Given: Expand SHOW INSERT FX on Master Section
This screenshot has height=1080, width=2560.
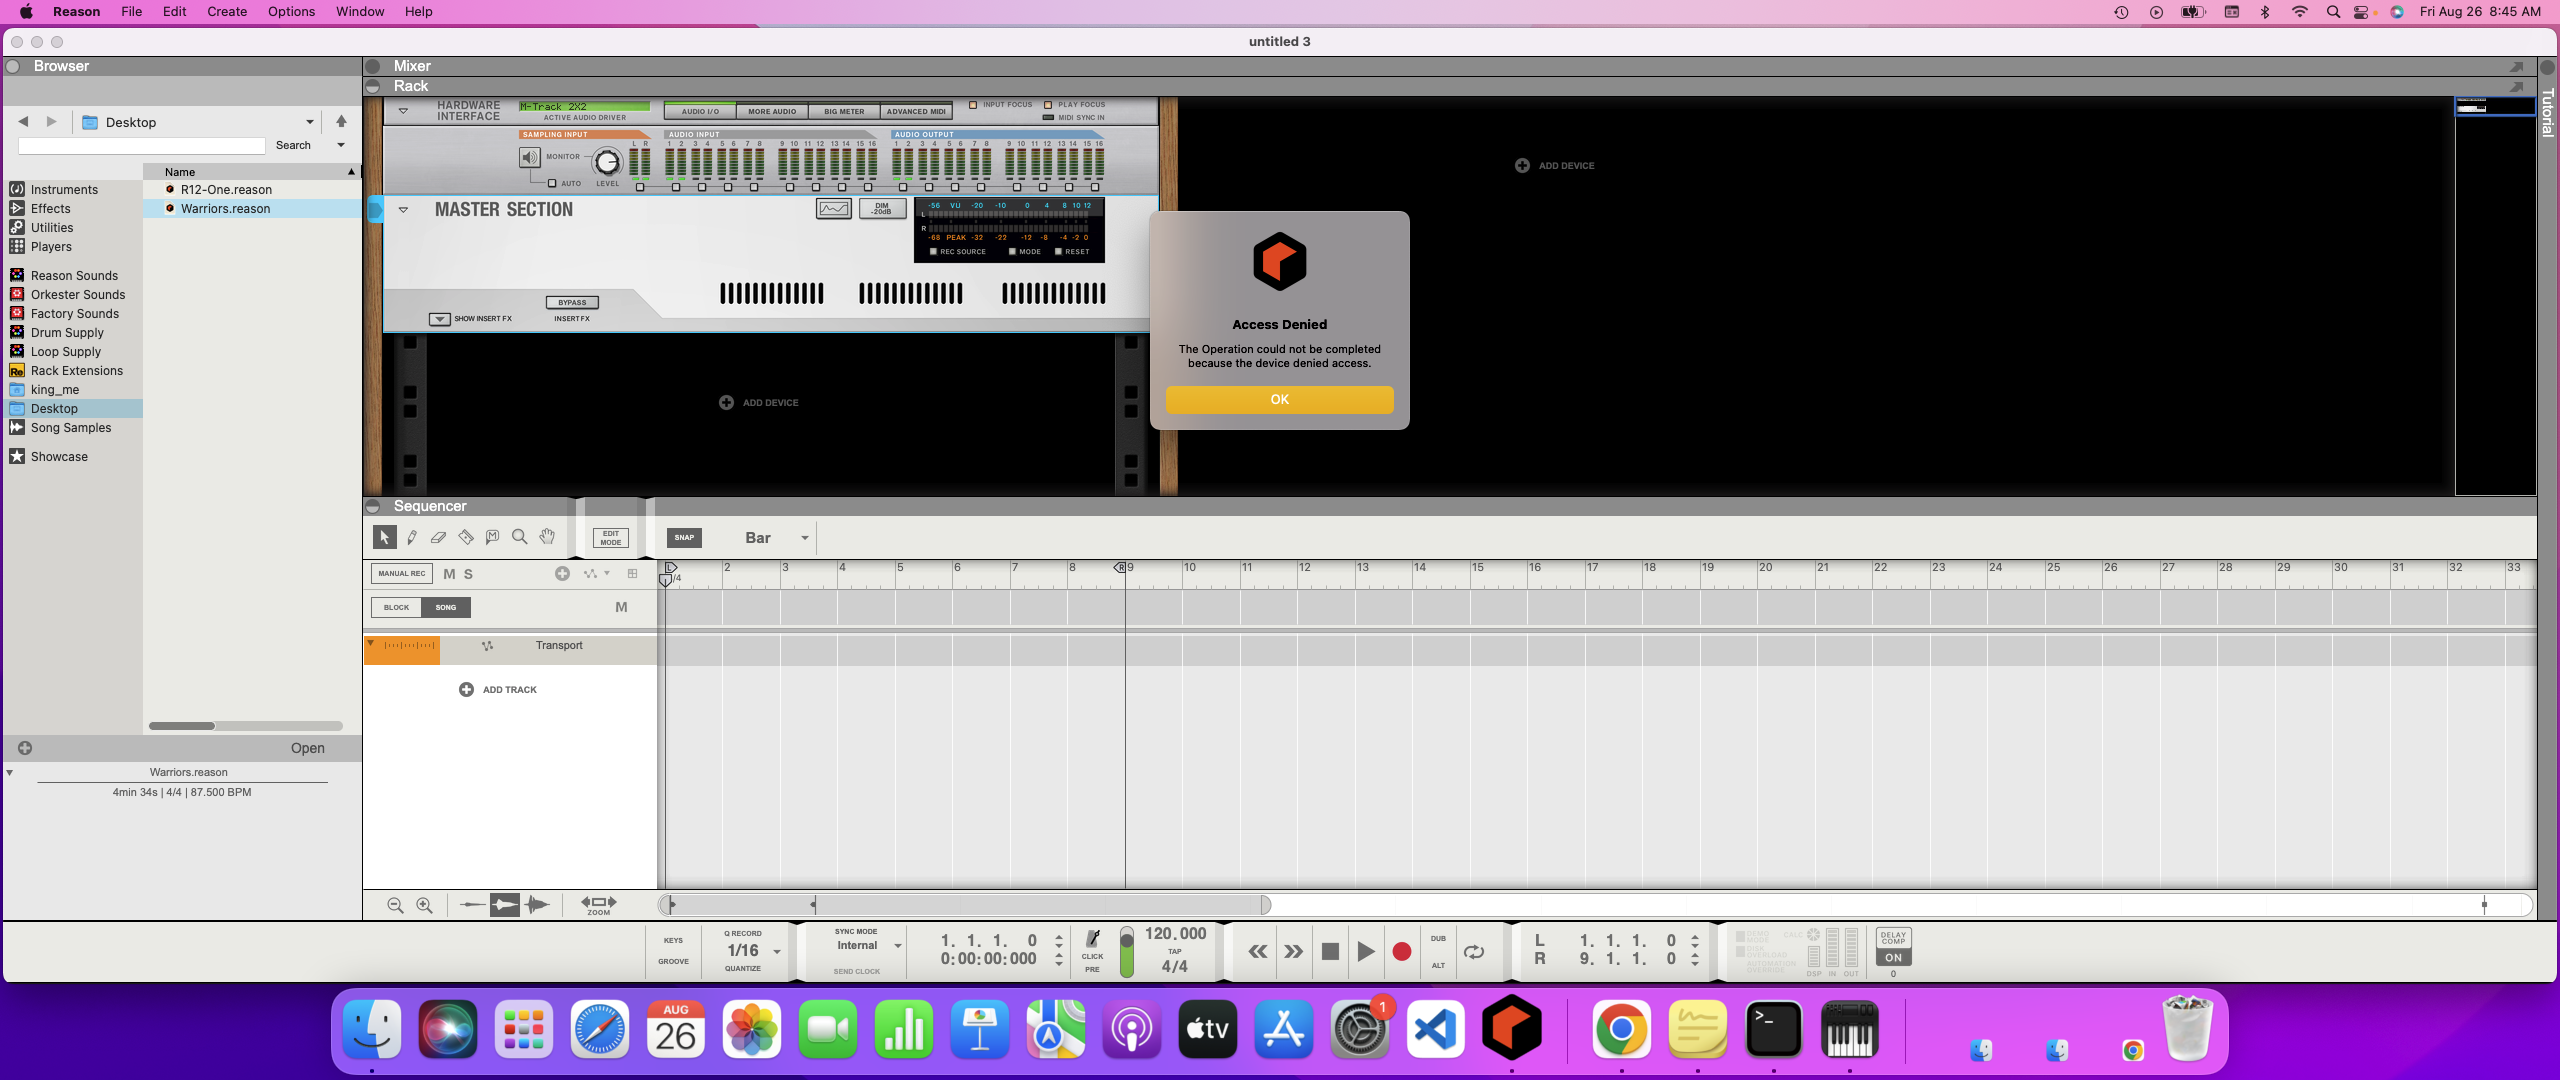Looking at the screenshot, I should click(440, 319).
